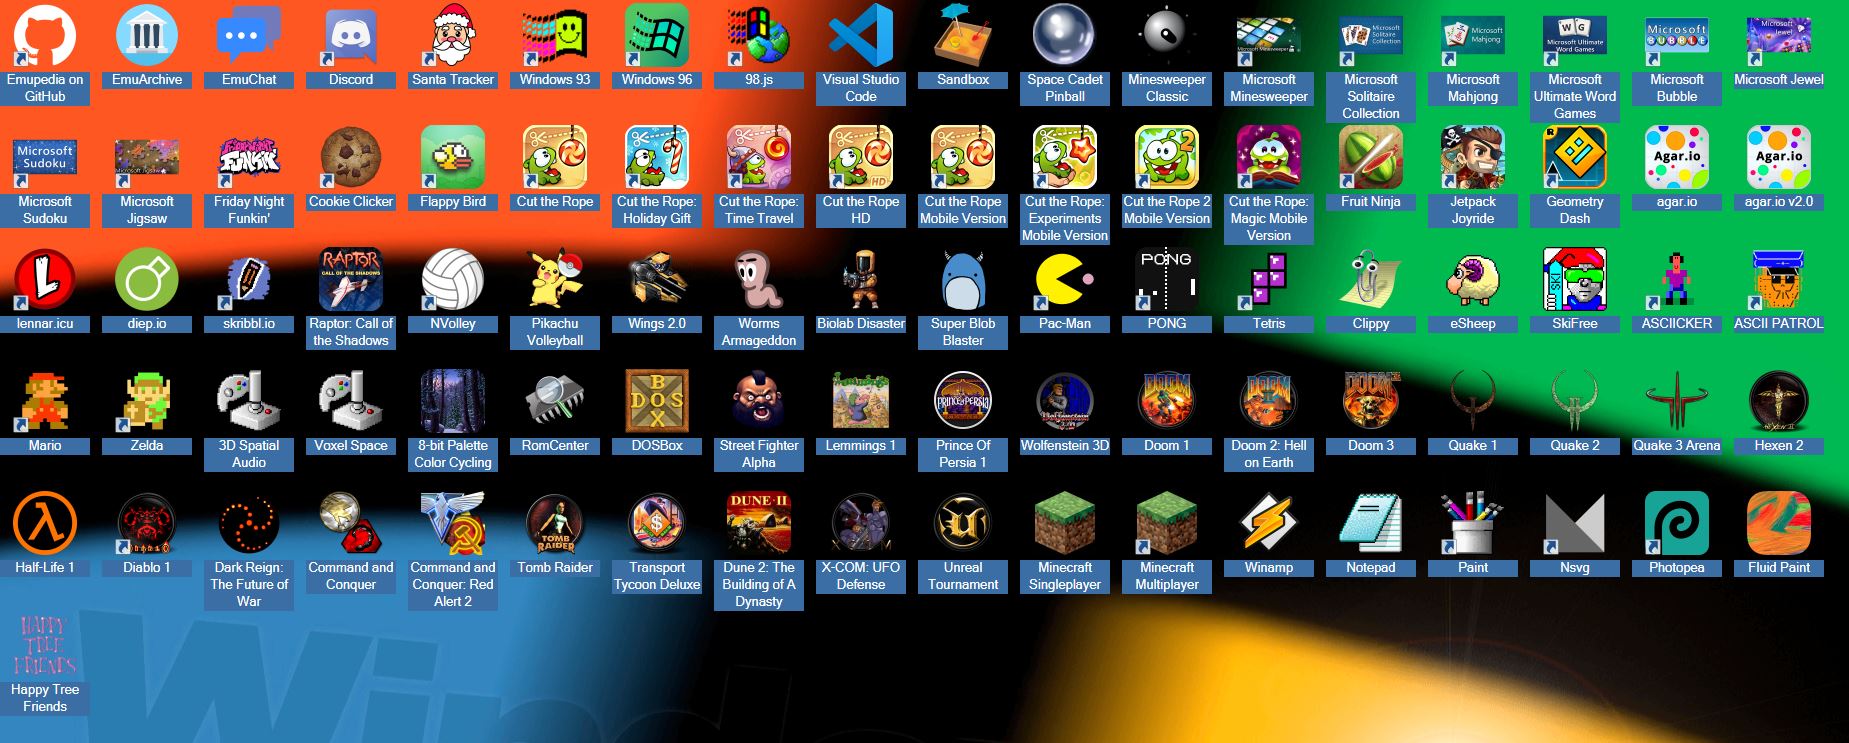The width and height of the screenshot is (1849, 743).
Task: Open the Pac-Man icon
Action: pyautogui.click(x=1064, y=280)
